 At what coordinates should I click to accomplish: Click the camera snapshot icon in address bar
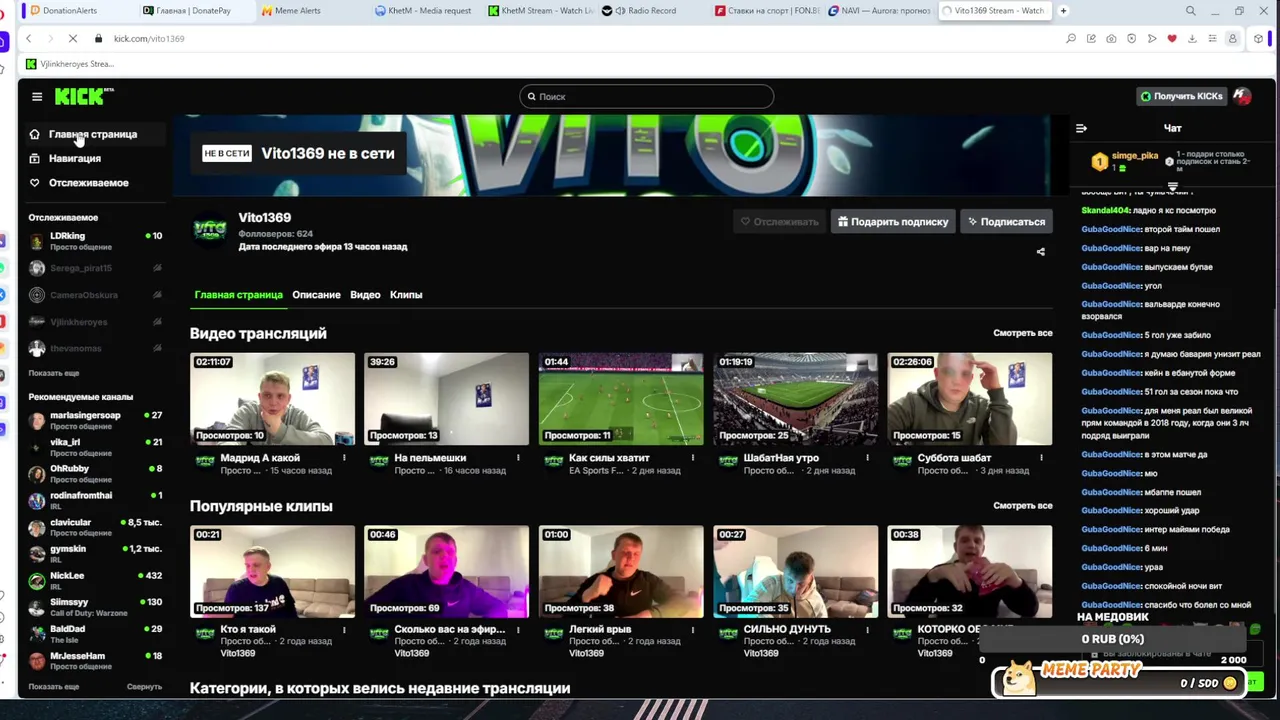click(1111, 38)
